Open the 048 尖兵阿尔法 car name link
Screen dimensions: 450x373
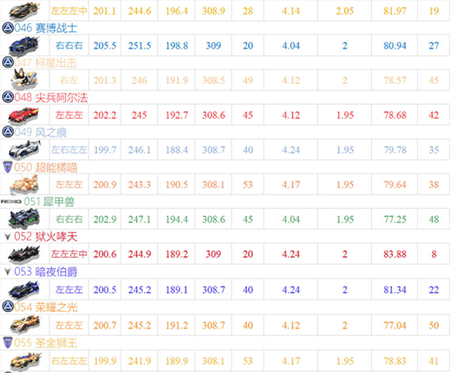pos(51,97)
